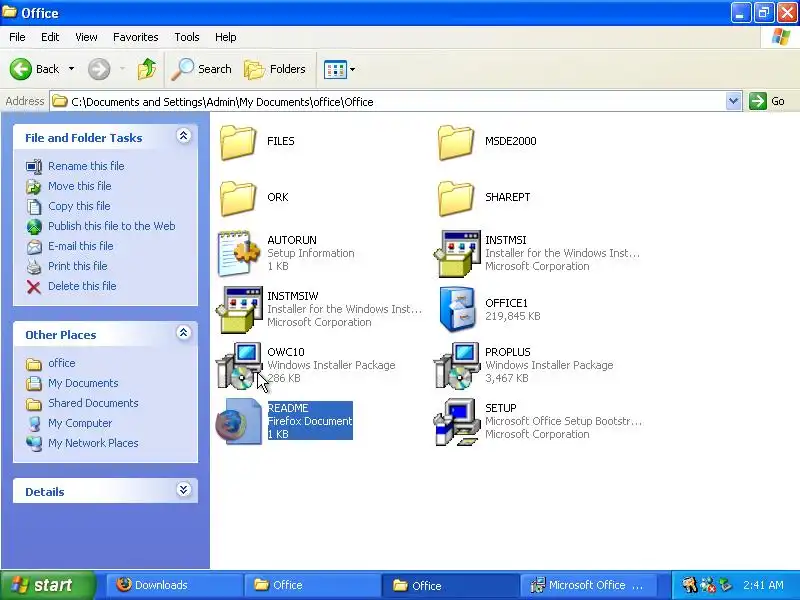Click Publish this file to the Web

click(112, 226)
